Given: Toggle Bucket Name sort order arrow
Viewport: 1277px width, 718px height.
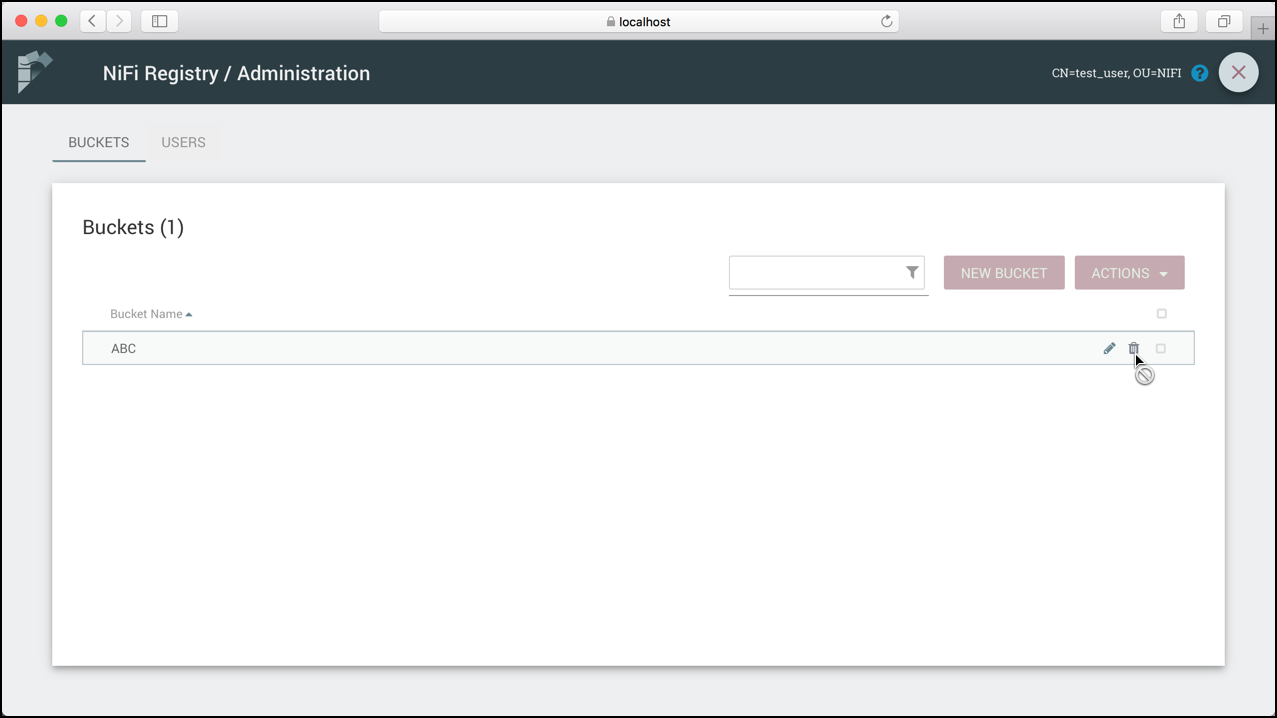Looking at the screenshot, I should (x=190, y=313).
